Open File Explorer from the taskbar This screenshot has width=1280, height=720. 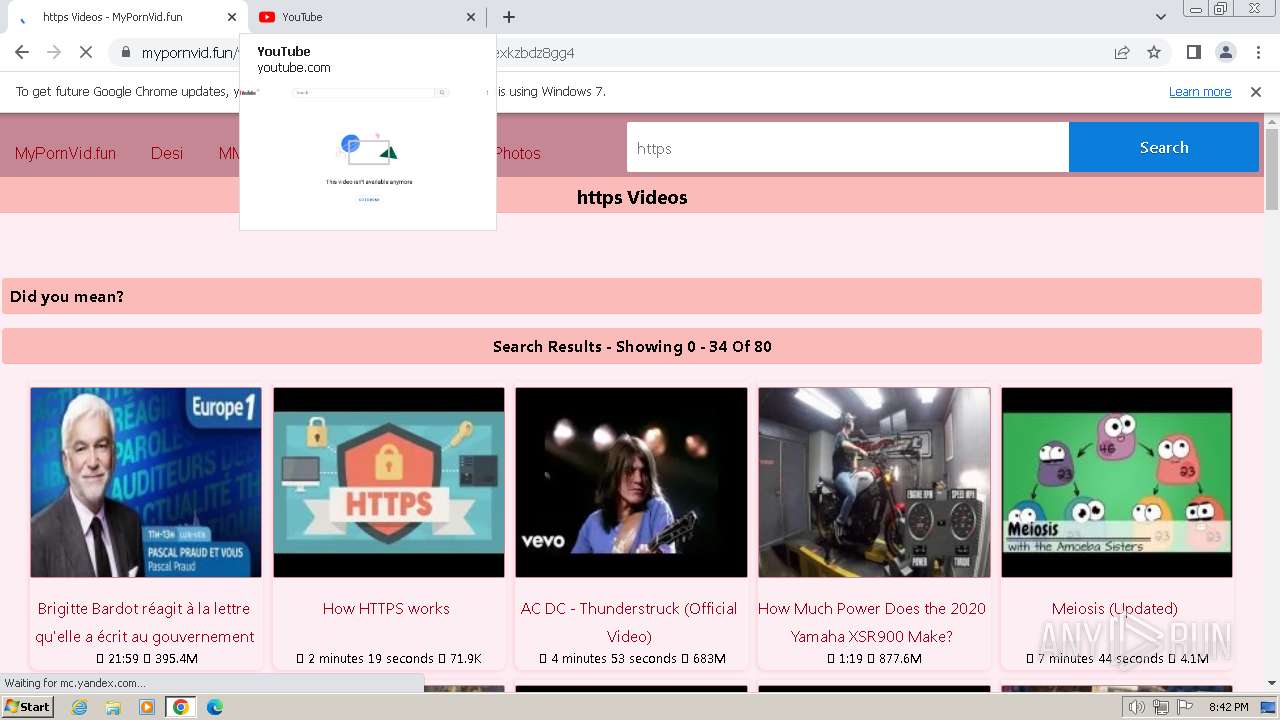(113, 707)
